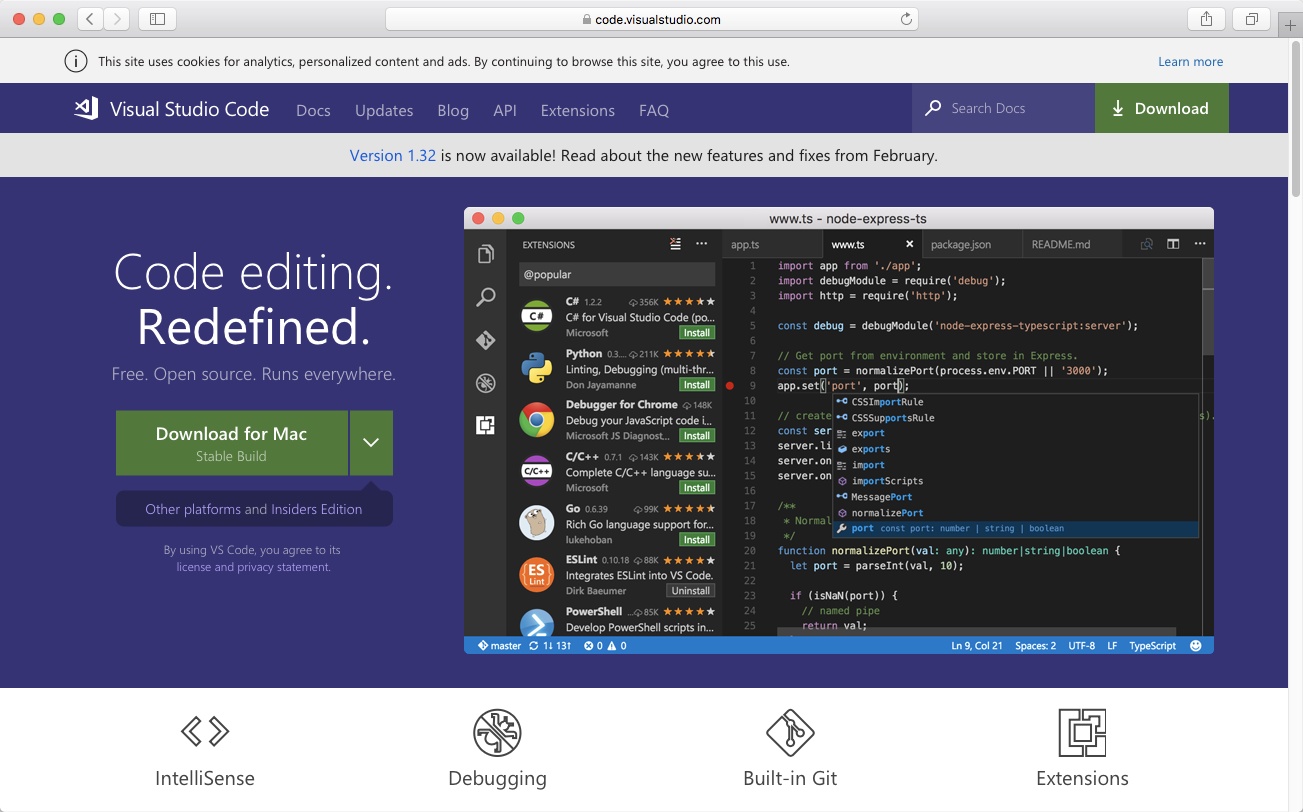
Task: Open the Explorer view in the activity bar
Action: 486,254
